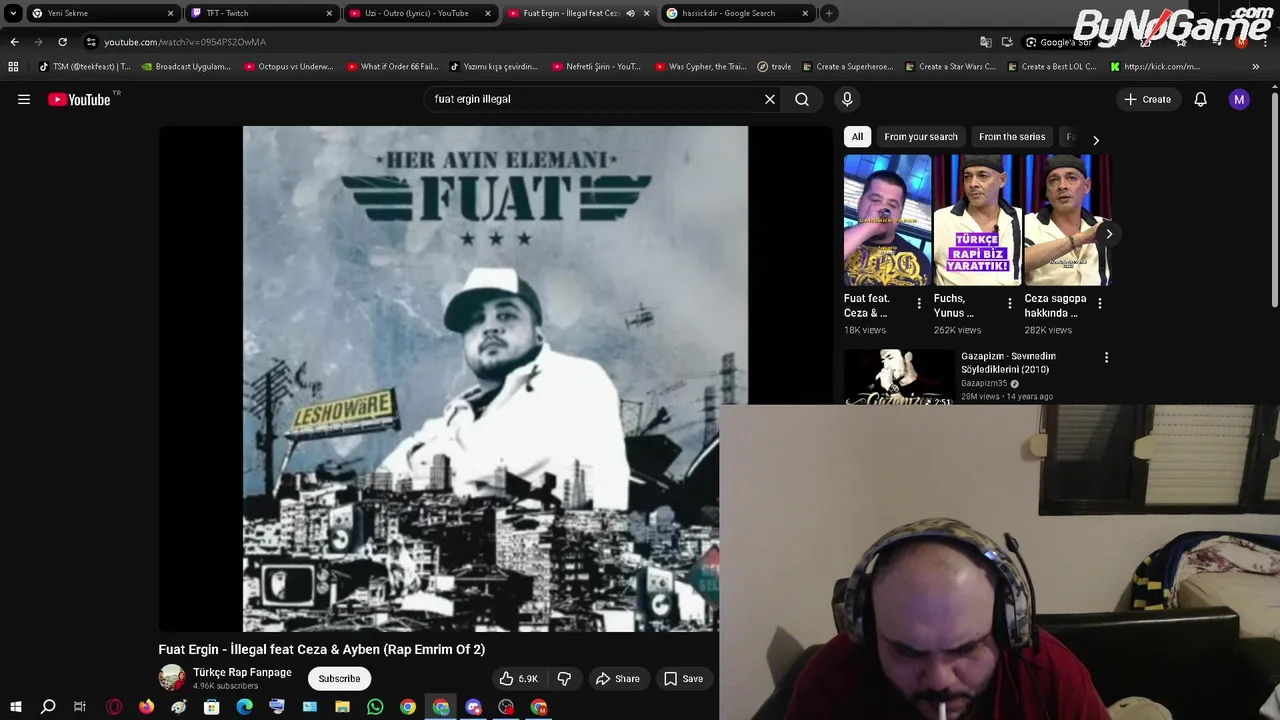
Task: Open the Windows Start menu
Action: pos(15,707)
